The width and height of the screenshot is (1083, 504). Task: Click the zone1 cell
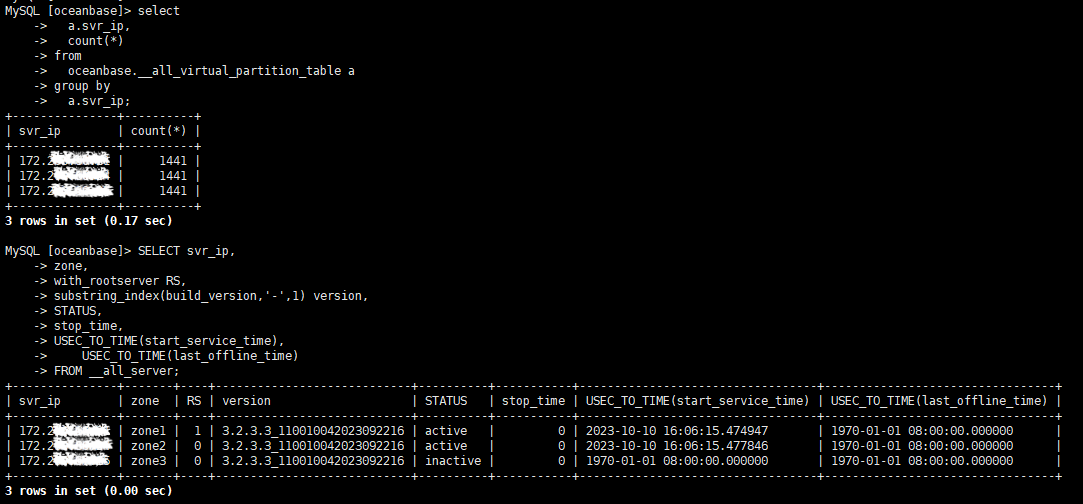148,431
